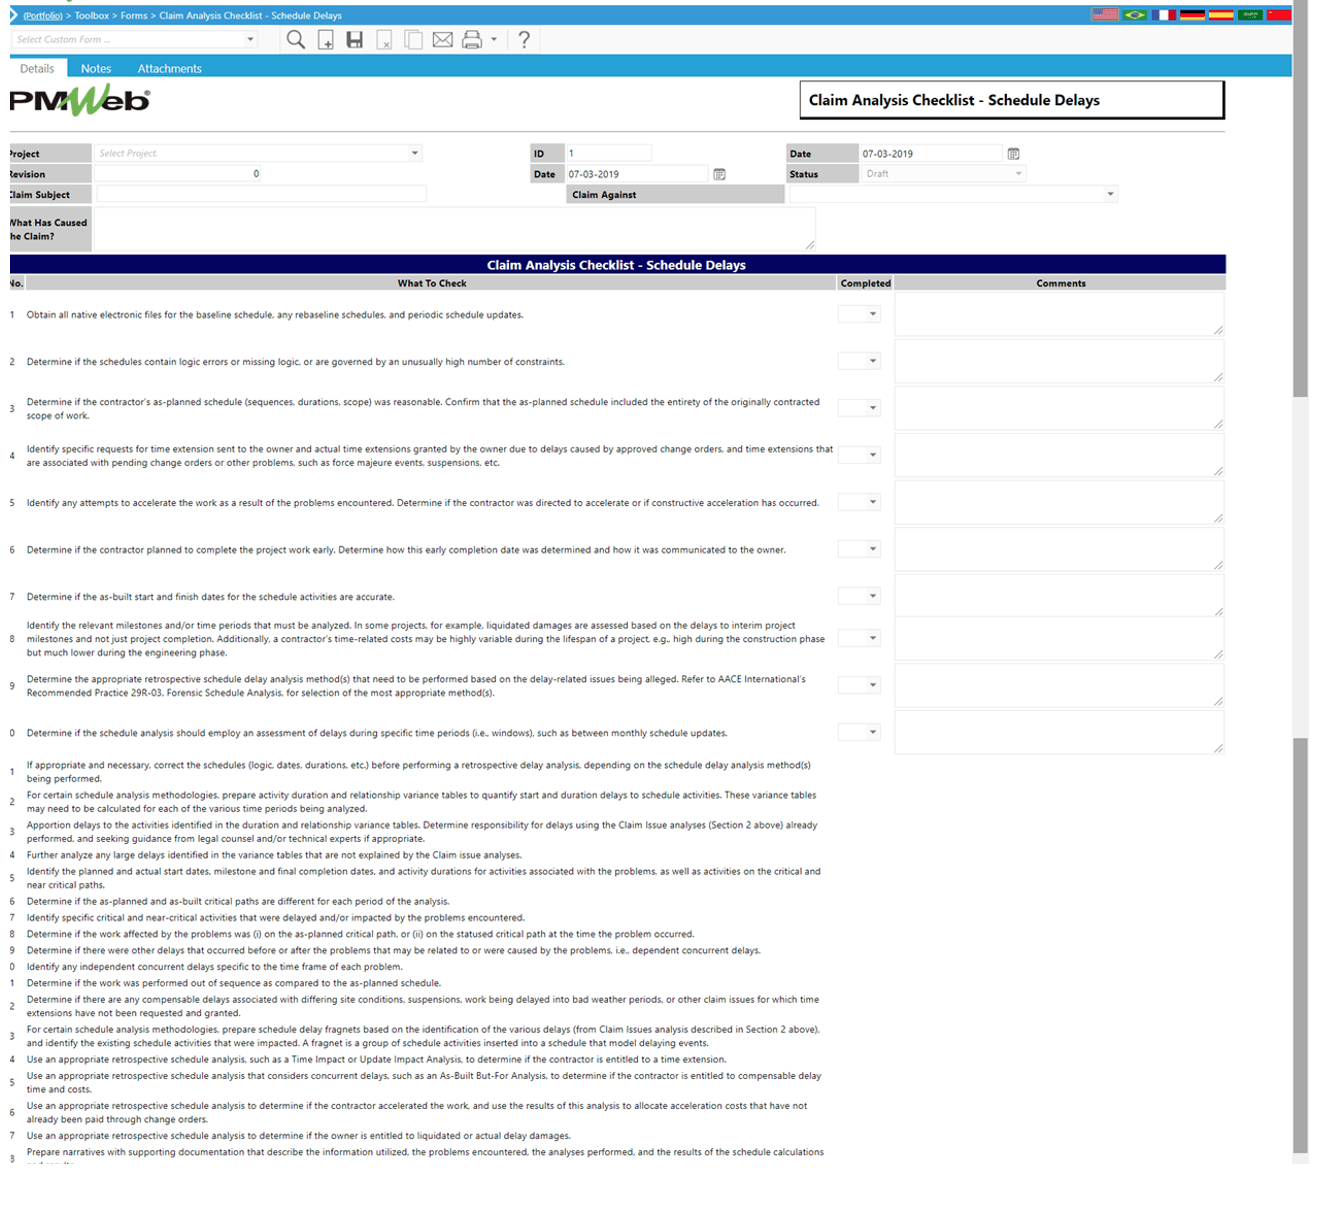Click the Email envelope icon
The width and height of the screenshot is (1328, 1205).
coord(443,40)
